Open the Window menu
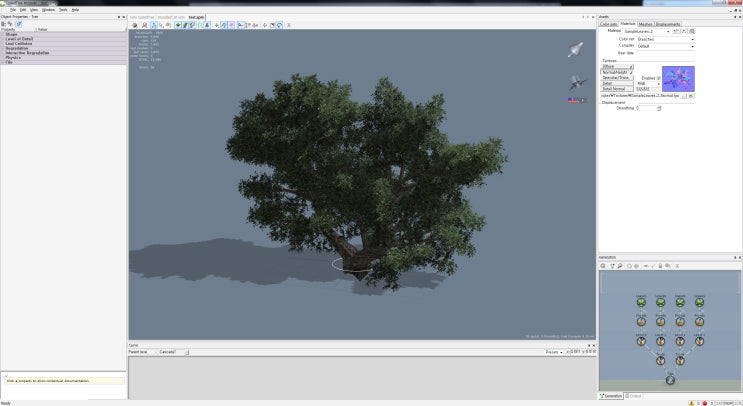 click(x=48, y=9)
